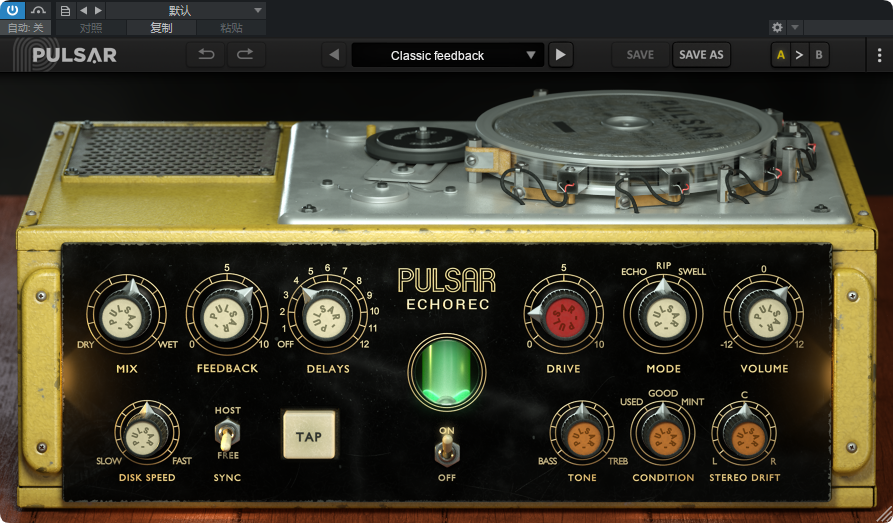Click the WET label on the MIX knob
This screenshot has height=523, width=893.
click(168, 345)
